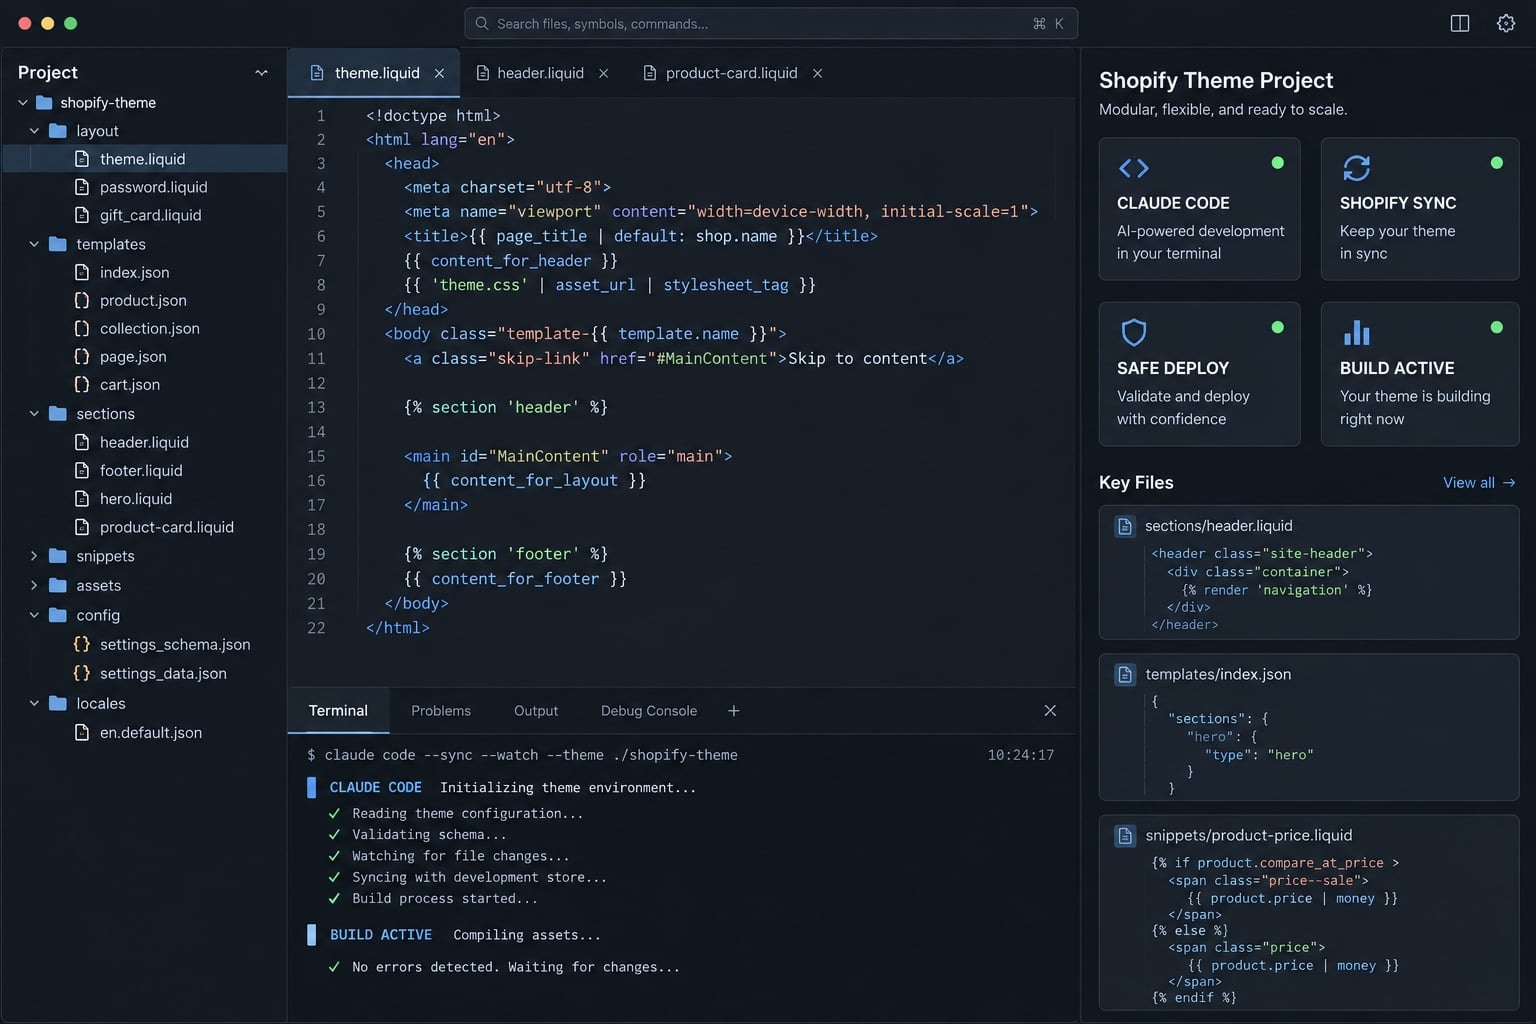Click the file icon beside templates/index.json
This screenshot has width=1536, height=1024.
click(x=1124, y=674)
